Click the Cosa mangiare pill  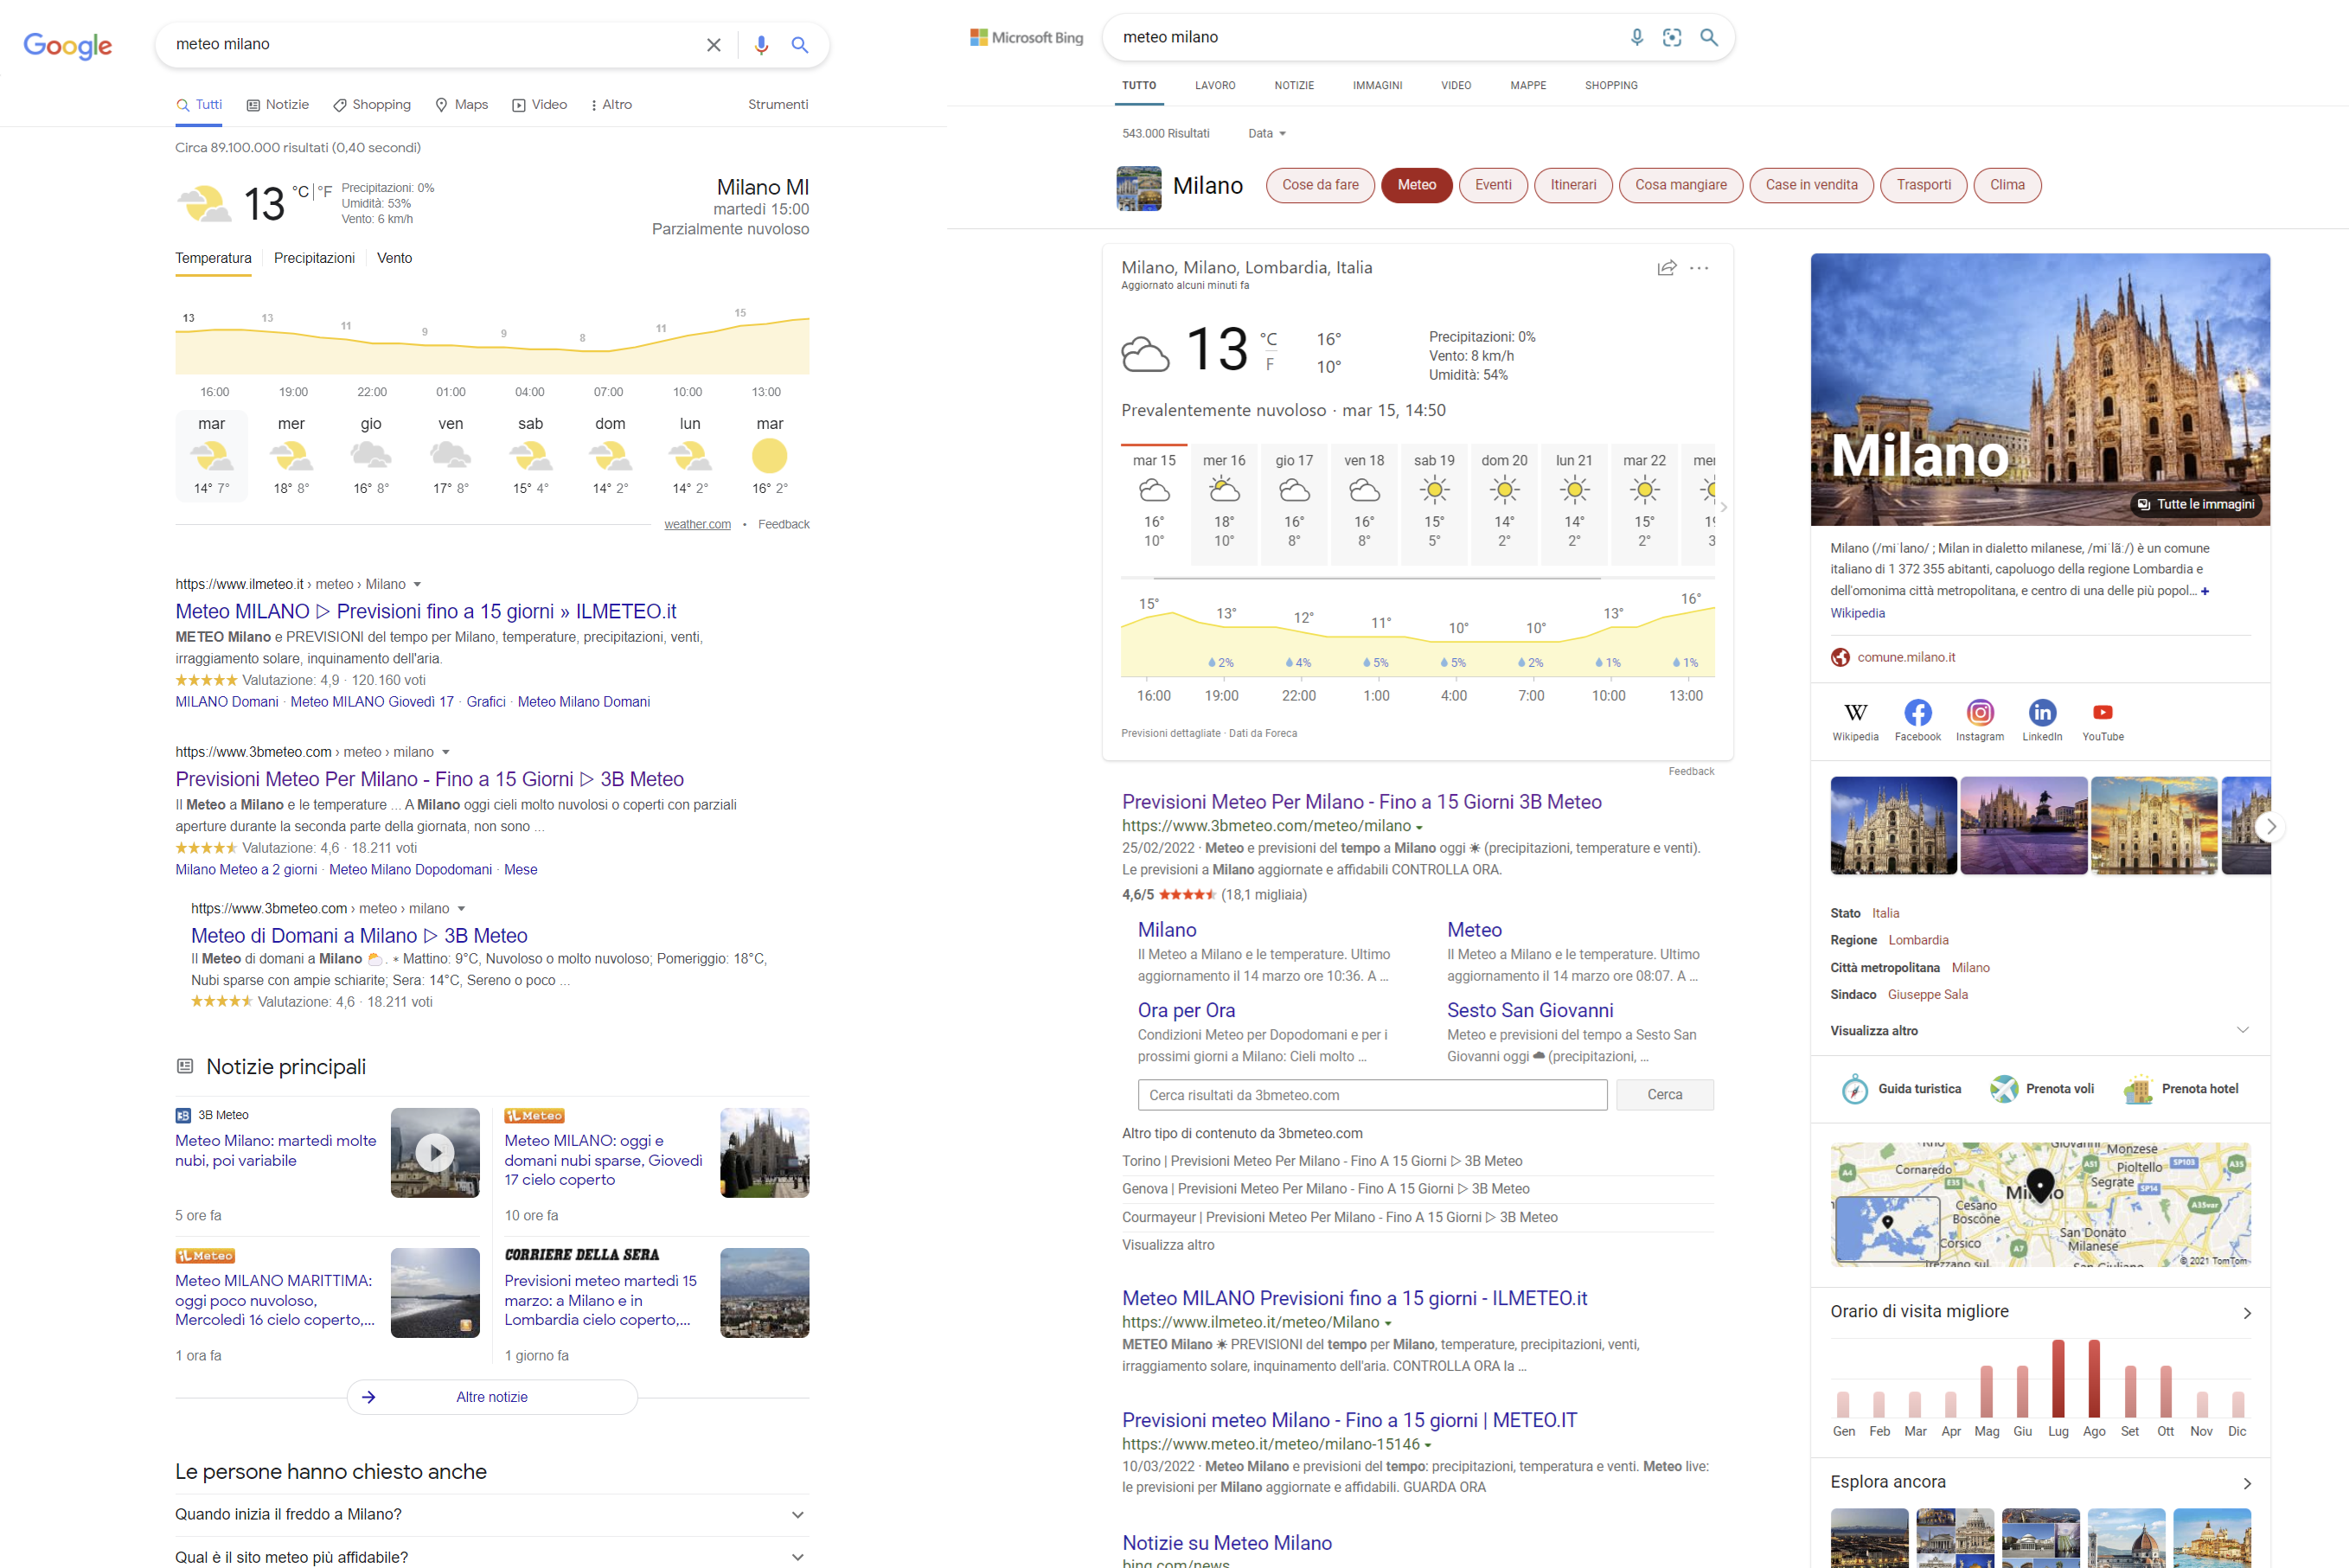pyautogui.click(x=1680, y=185)
